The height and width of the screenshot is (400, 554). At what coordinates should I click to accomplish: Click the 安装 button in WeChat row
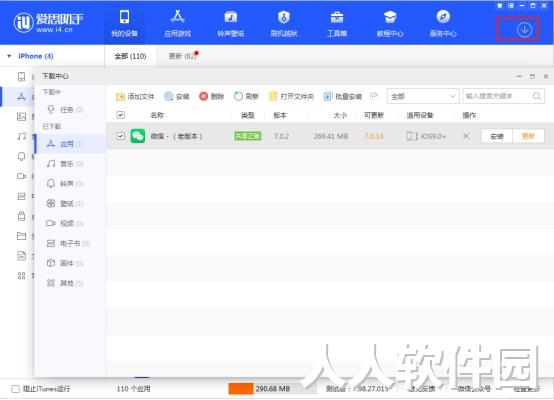point(497,136)
